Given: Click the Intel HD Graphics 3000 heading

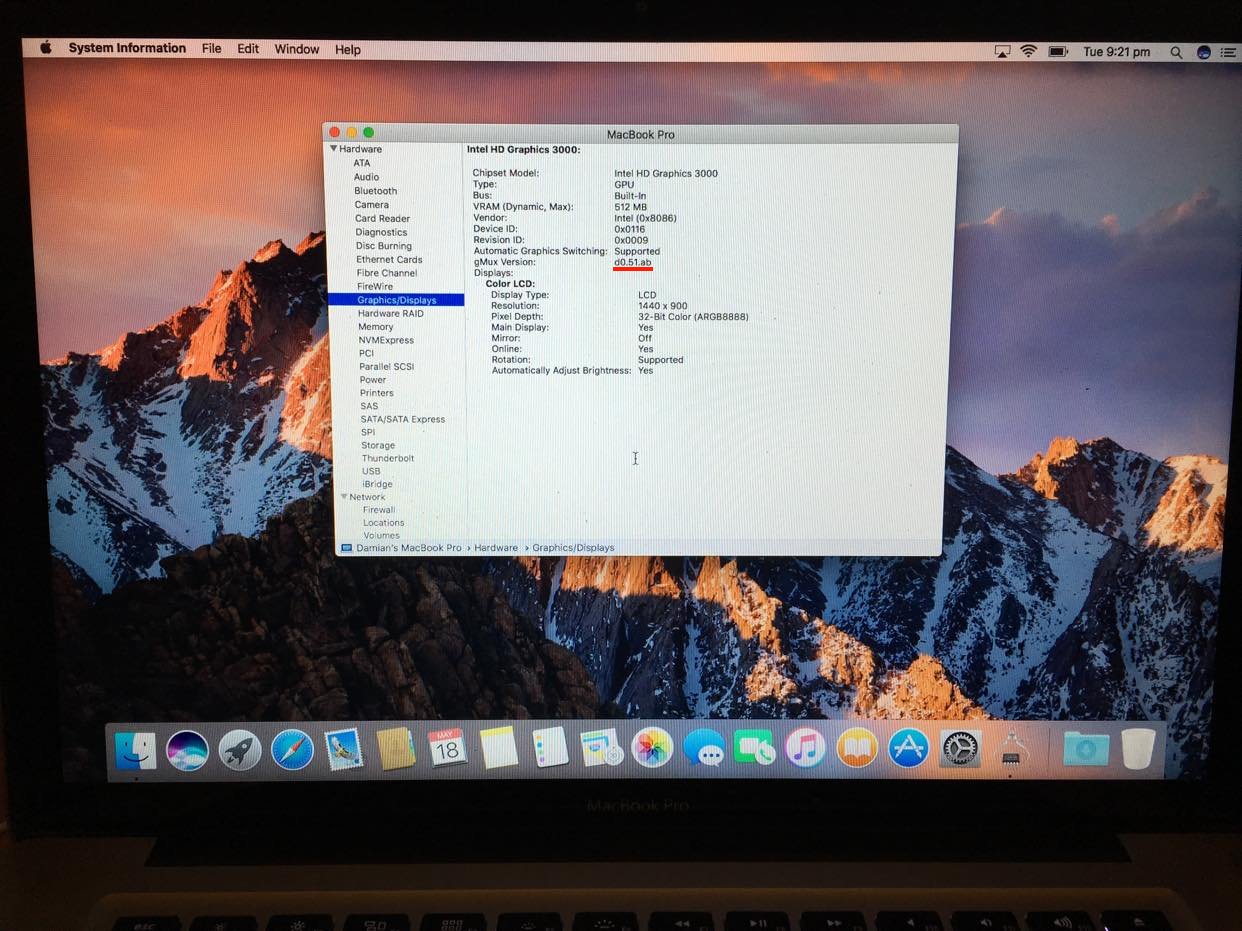Looking at the screenshot, I should 523,150.
